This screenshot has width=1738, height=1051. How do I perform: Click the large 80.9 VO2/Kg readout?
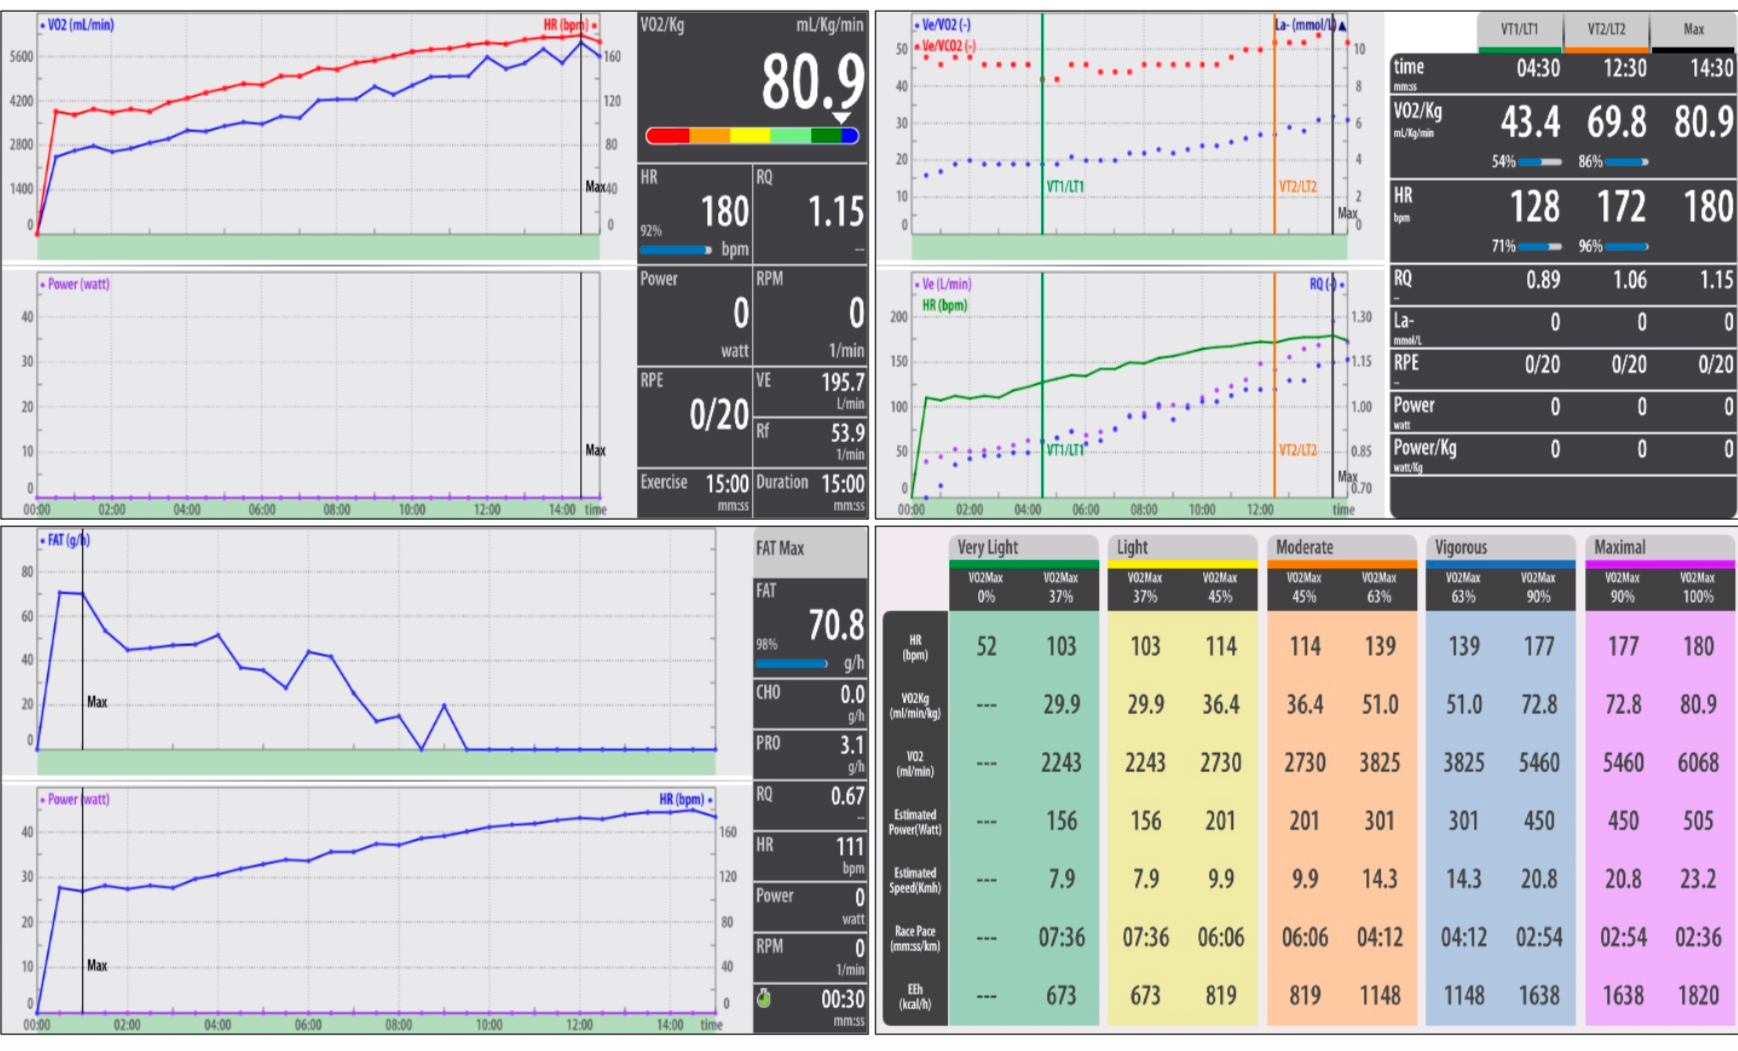click(812, 82)
